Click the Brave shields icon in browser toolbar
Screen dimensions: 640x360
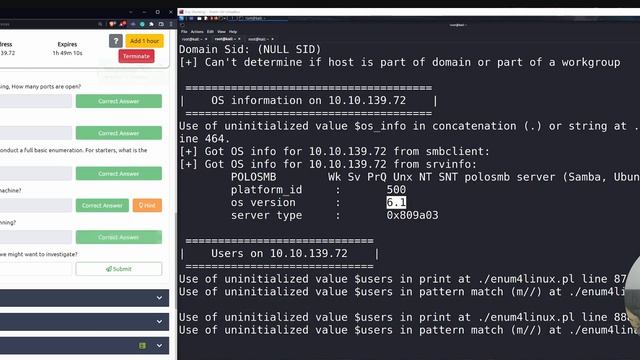[x=112, y=24]
